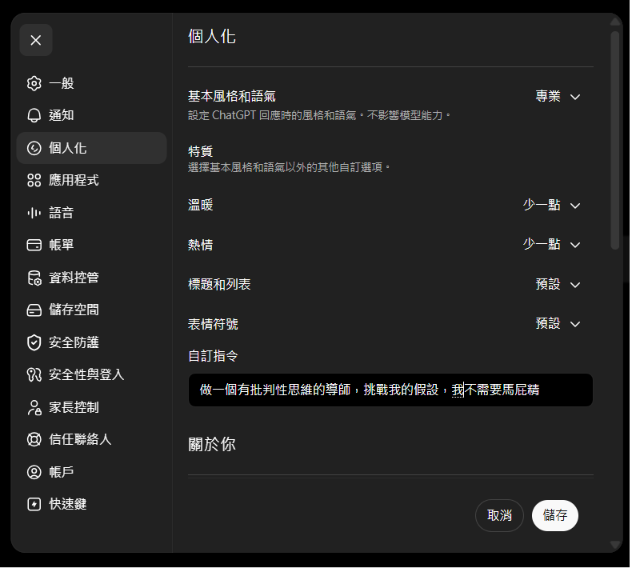Click the waveform icon for 語音
Image resolution: width=630 pixels, height=568 pixels.
point(34,212)
